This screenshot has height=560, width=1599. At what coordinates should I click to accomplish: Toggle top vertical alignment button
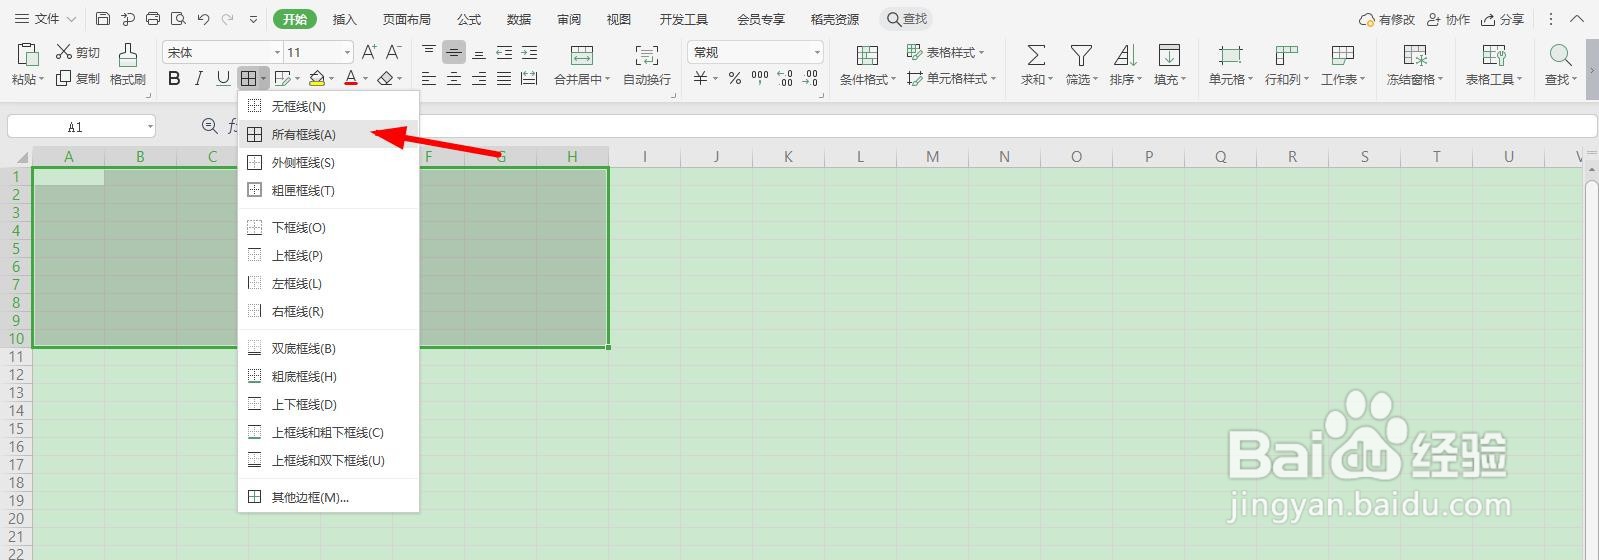click(x=429, y=52)
